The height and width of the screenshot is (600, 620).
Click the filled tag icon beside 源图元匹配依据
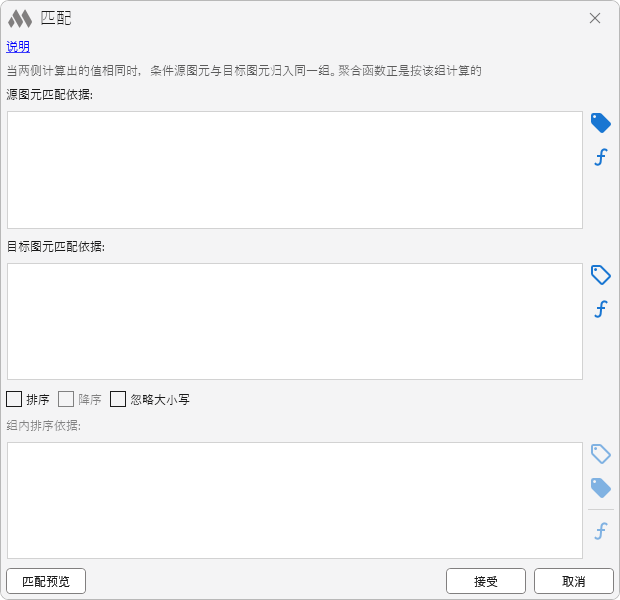coord(600,123)
